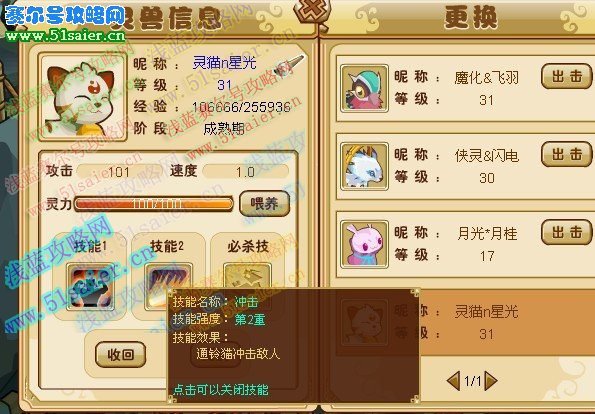
Task: Click the 点击可以关闭技能 tooltip text
Action: (x=221, y=390)
